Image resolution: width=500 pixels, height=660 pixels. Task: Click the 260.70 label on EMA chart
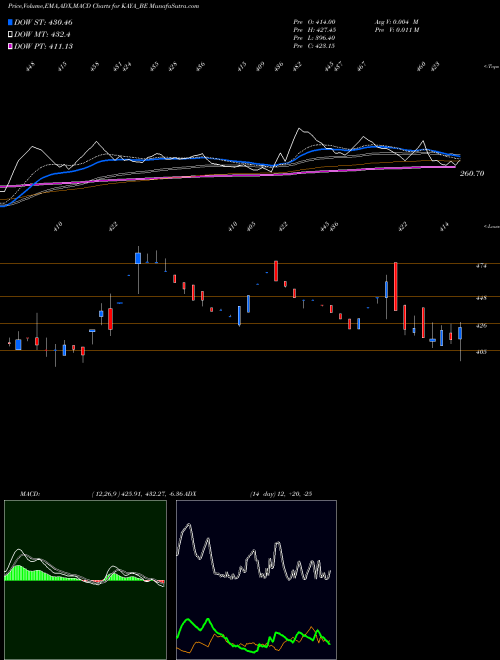coord(472,173)
